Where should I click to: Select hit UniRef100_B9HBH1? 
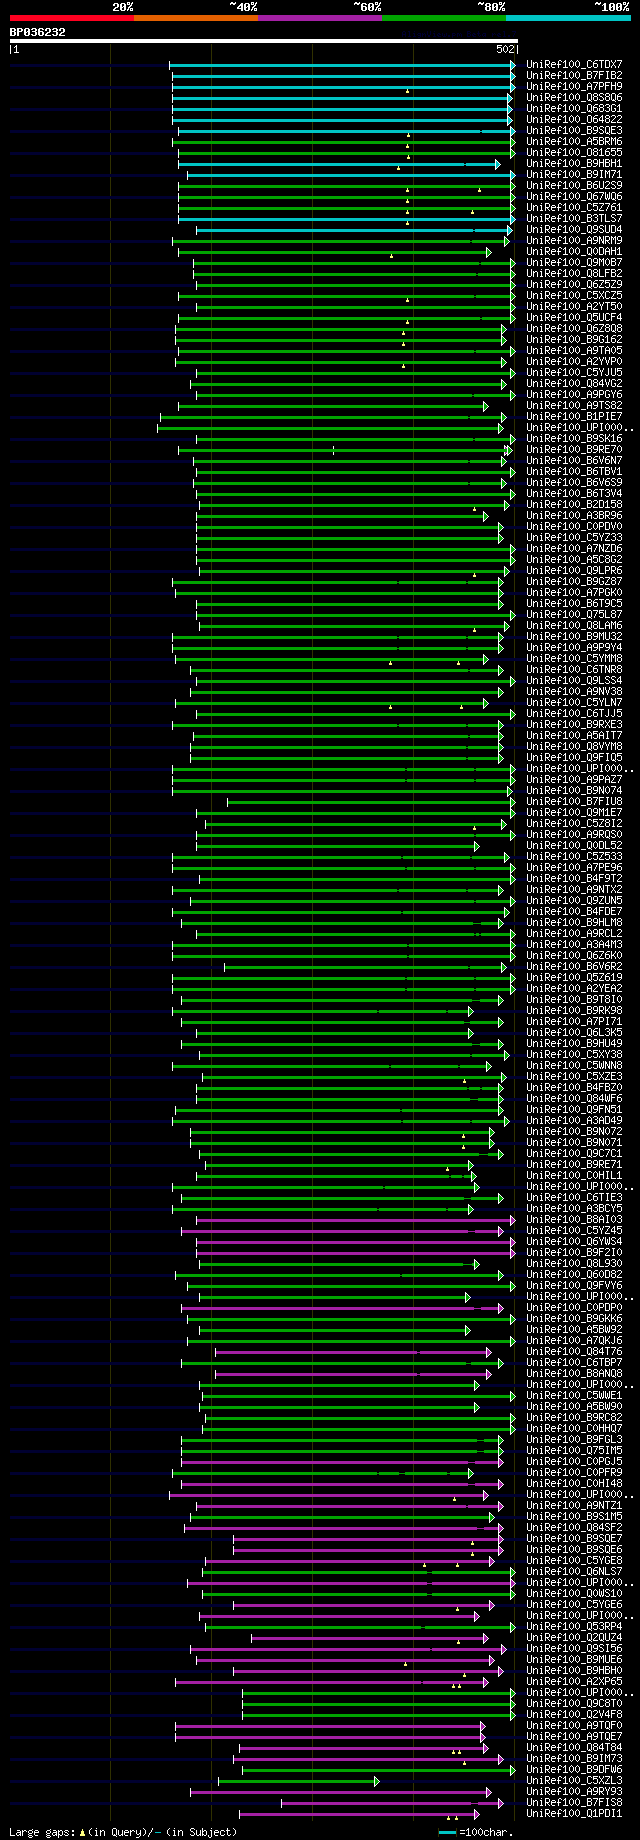pyautogui.click(x=574, y=163)
